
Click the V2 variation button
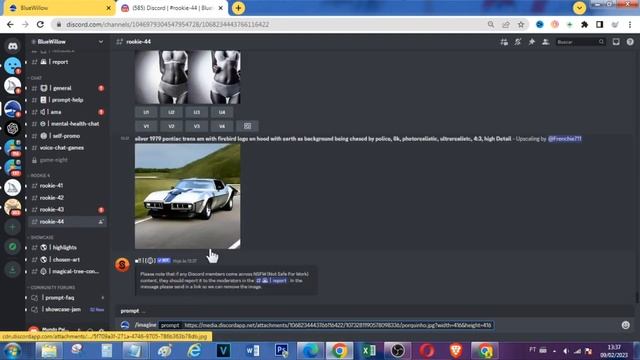171,126
